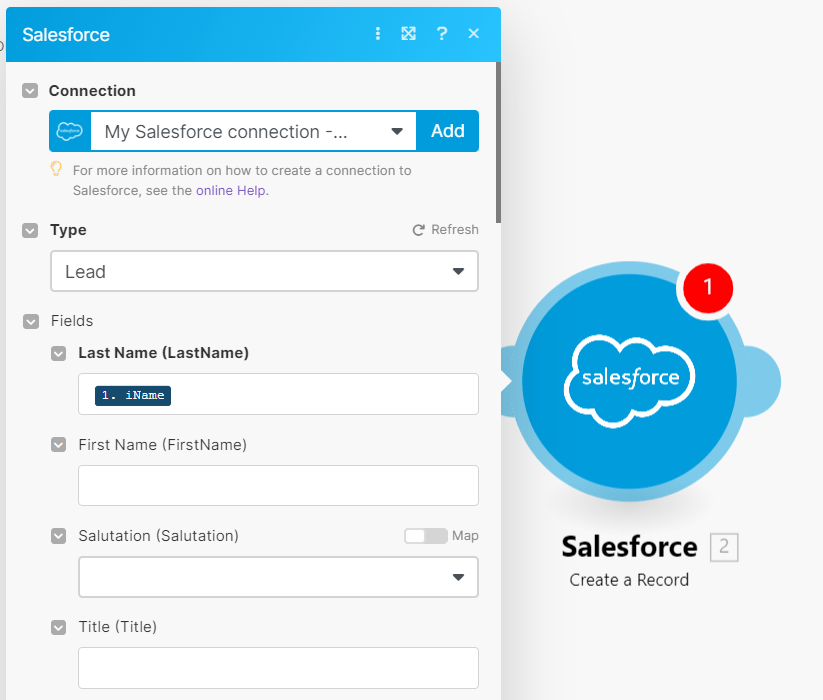Toggle the Map switch for Salutation
The height and width of the screenshot is (700, 823).
[x=426, y=536]
